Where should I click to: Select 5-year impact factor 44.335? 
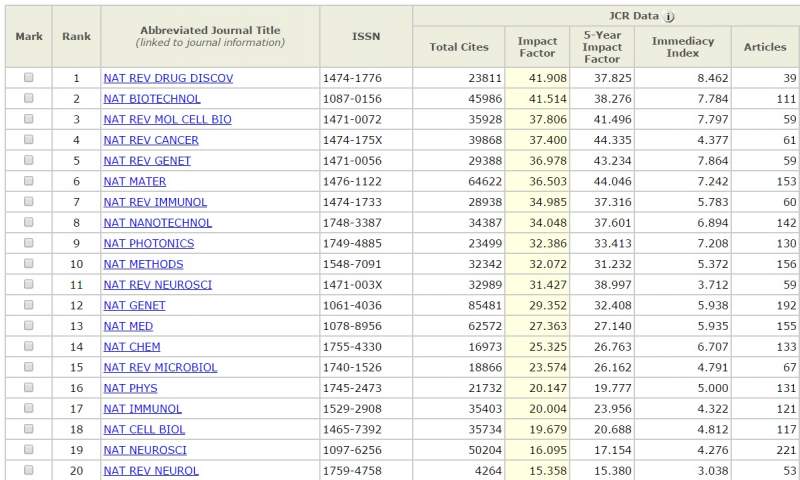[612, 140]
